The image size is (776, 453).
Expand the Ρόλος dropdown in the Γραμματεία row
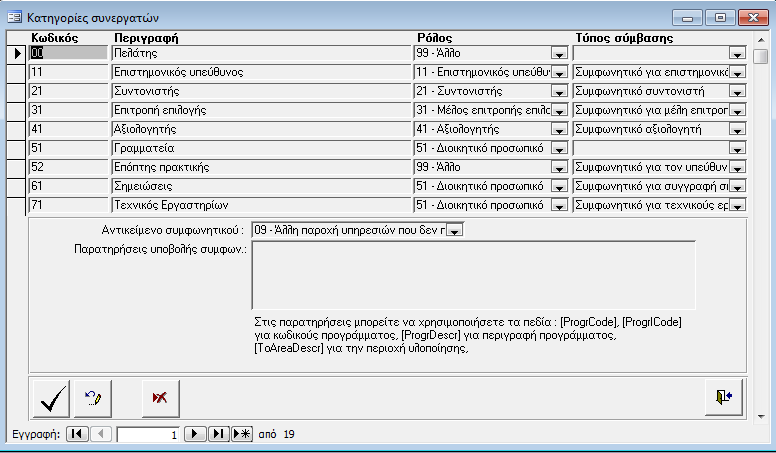pyautogui.click(x=558, y=149)
